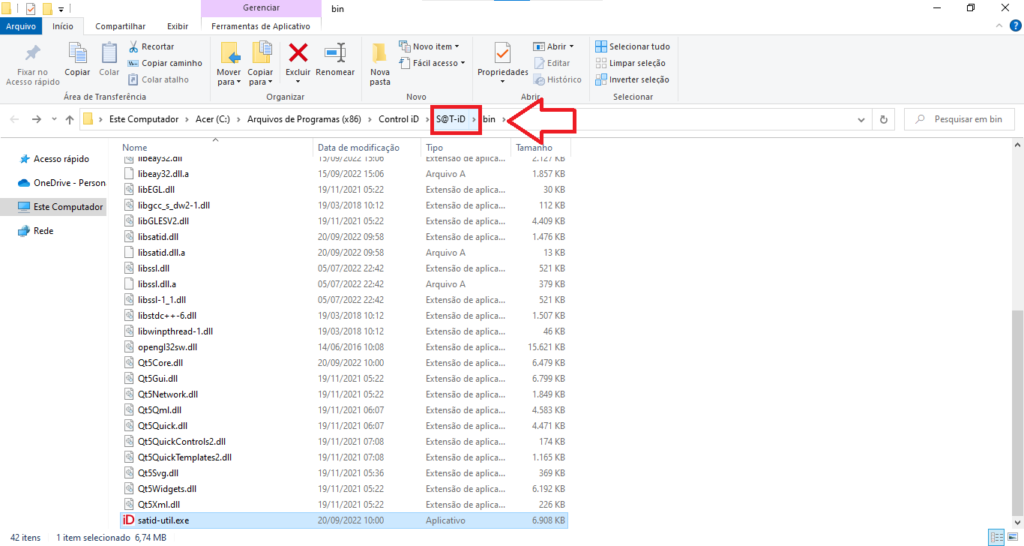The width and height of the screenshot is (1024, 546).
Task: Click the refresh button beside address bar
Action: (x=883, y=119)
